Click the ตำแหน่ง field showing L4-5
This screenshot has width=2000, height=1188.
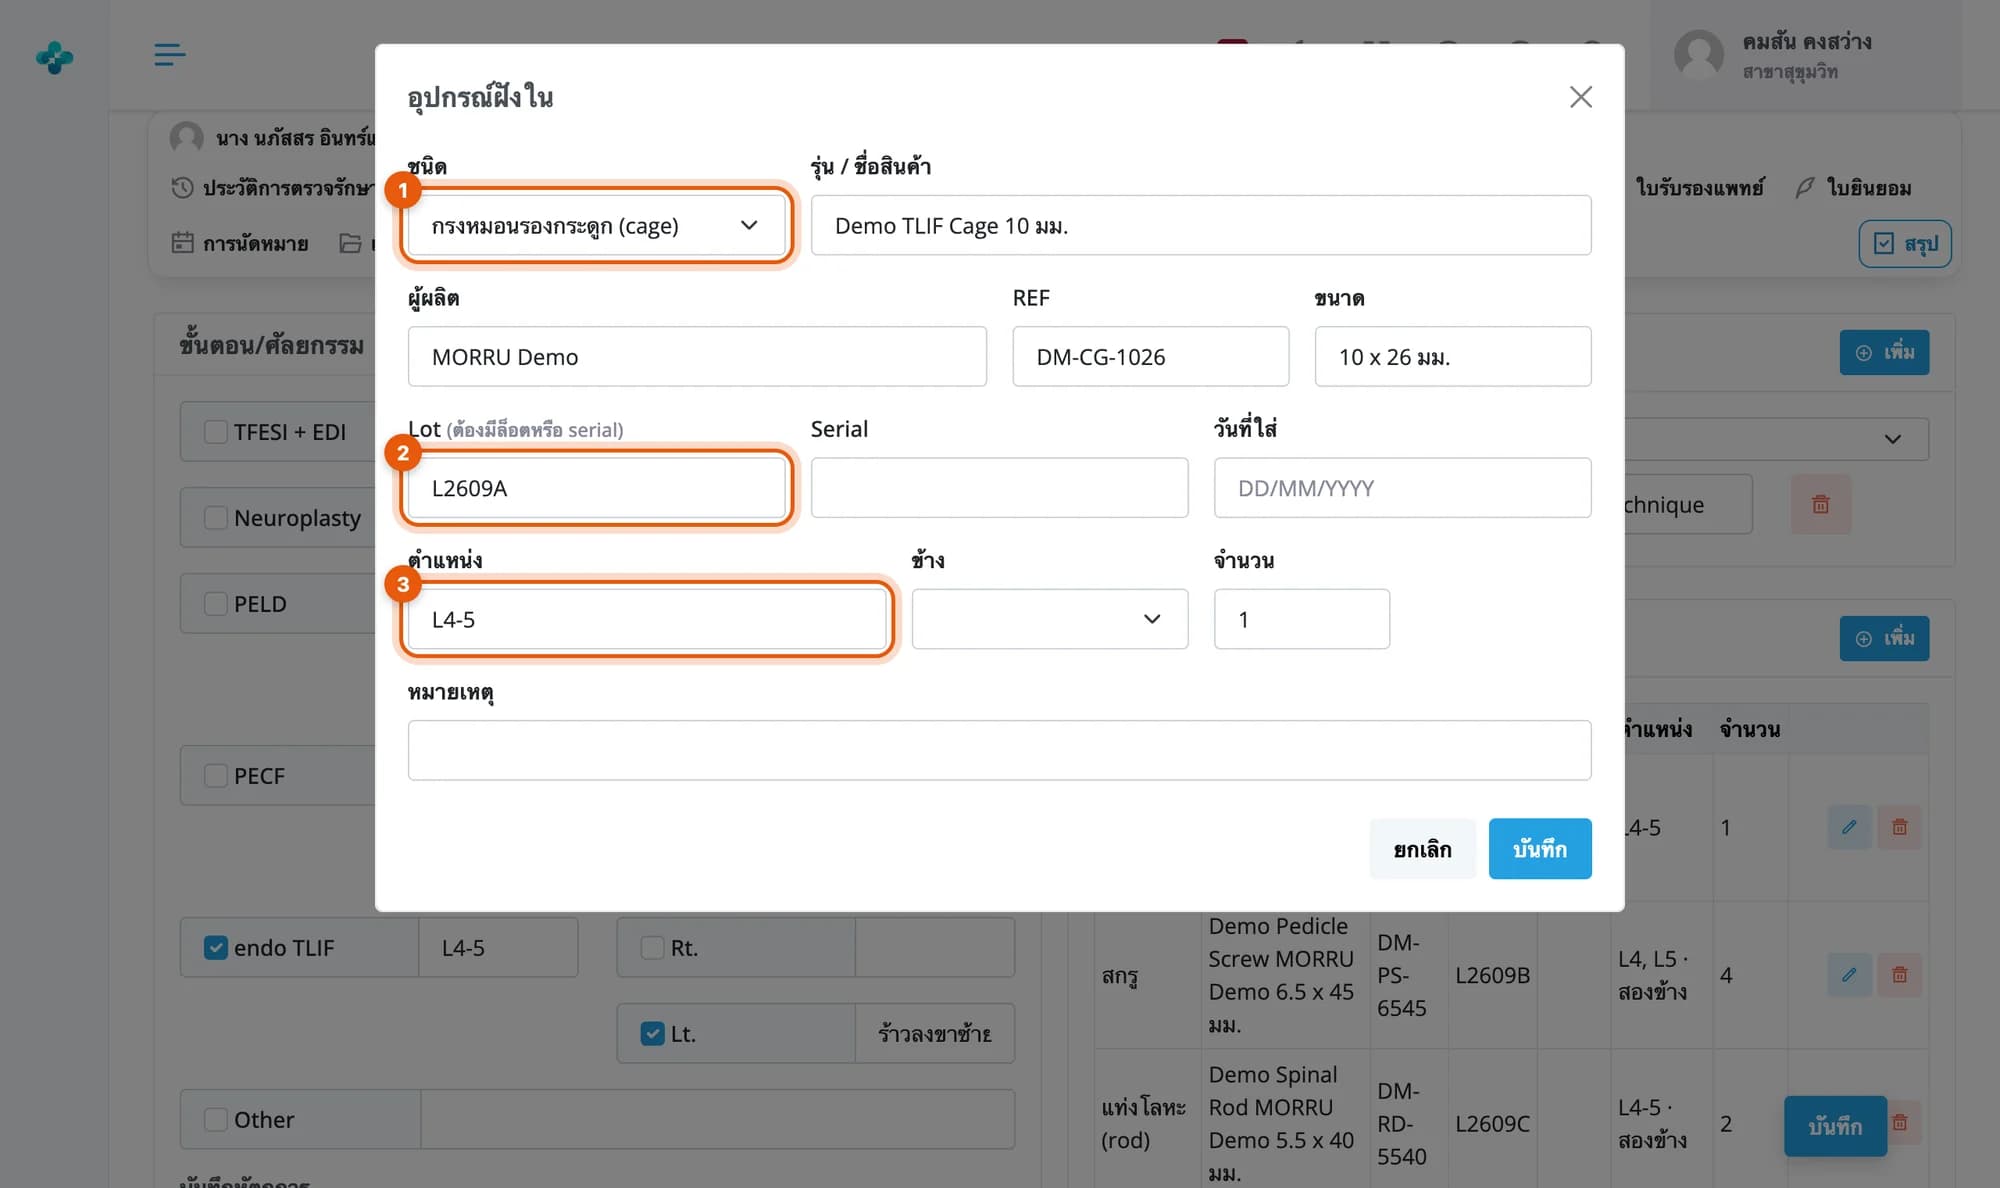tap(647, 619)
